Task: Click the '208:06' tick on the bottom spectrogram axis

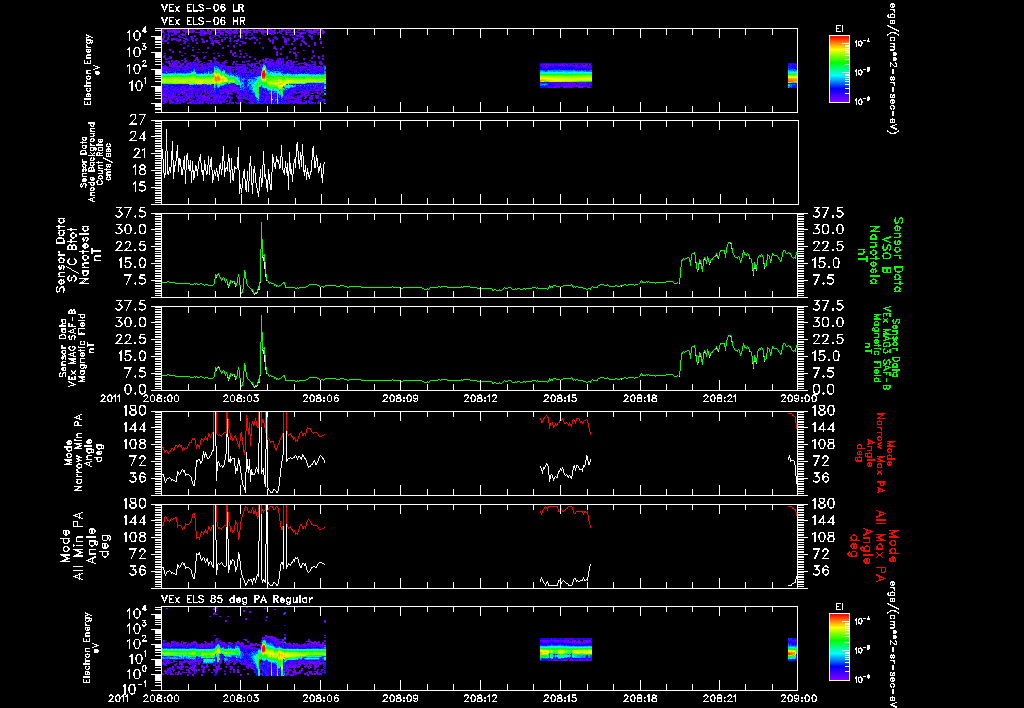Action: (x=321, y=698)
